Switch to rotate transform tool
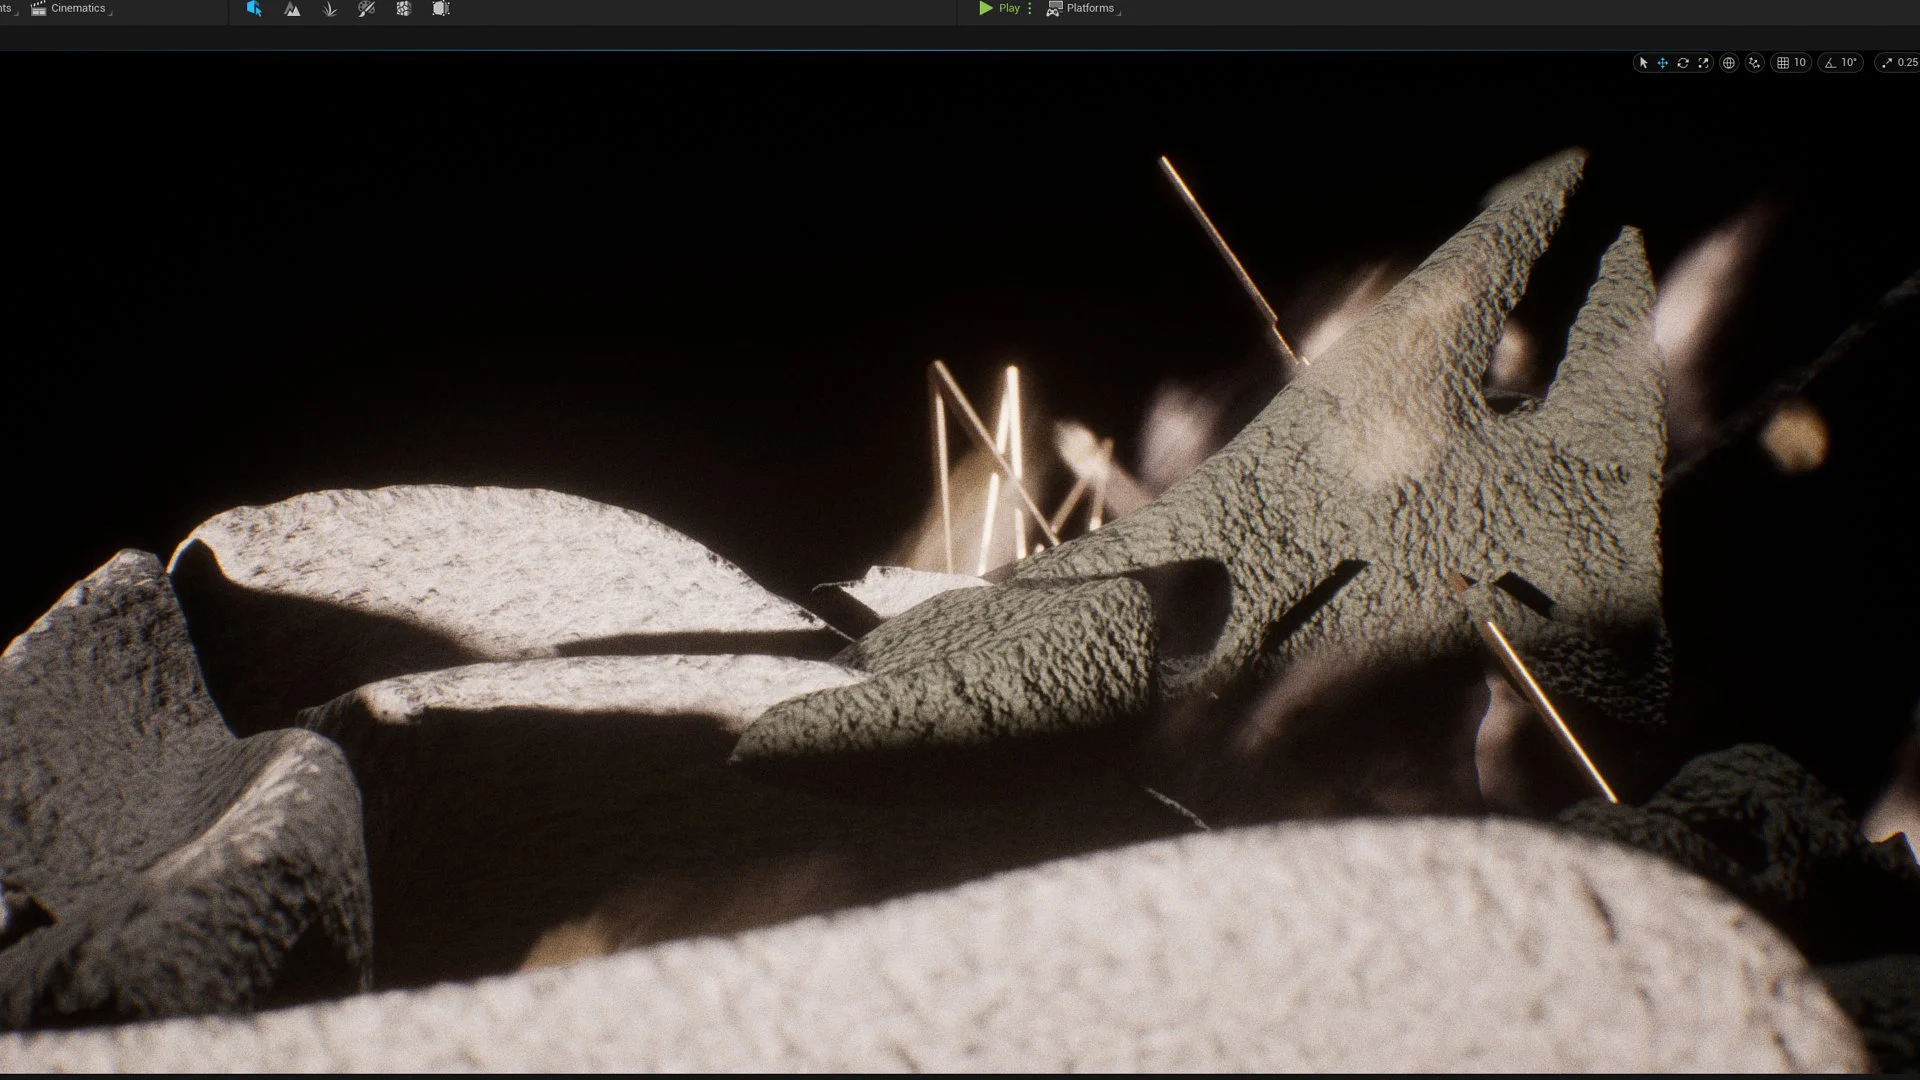The width and height of the screenshot is (1920, 1080). 1683,63
